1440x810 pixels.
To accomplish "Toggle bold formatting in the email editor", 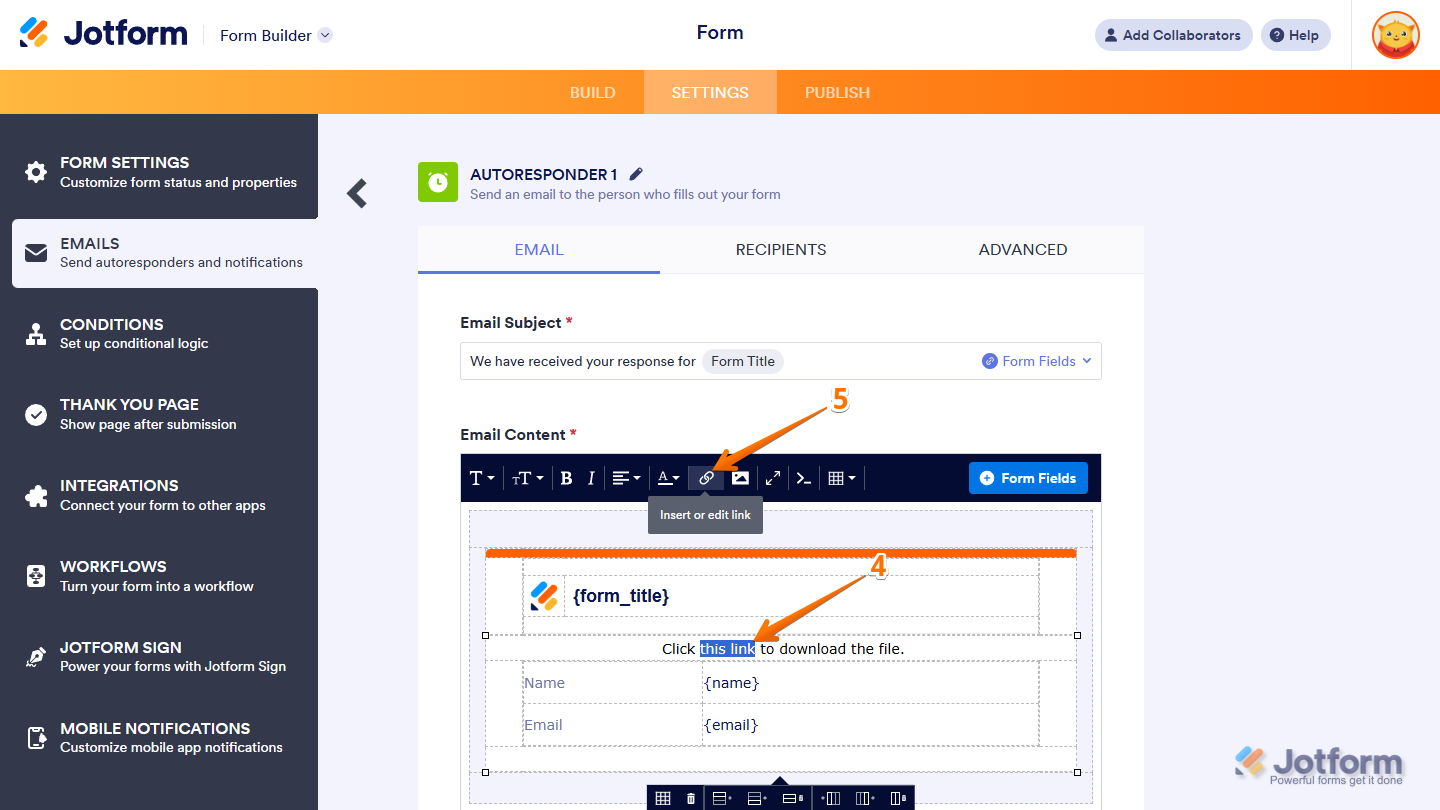I will (566, 477).
